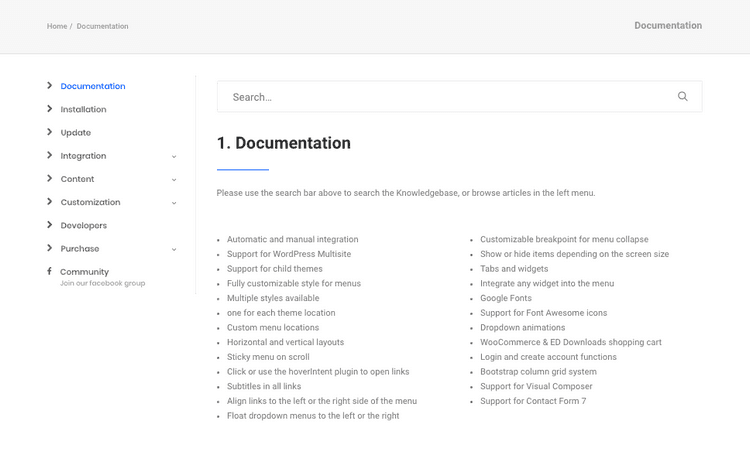The height and width of the screenshot is (452, 750).
Task: Click 'Tabs and widgets' list item
Action: tap(514, 269)
